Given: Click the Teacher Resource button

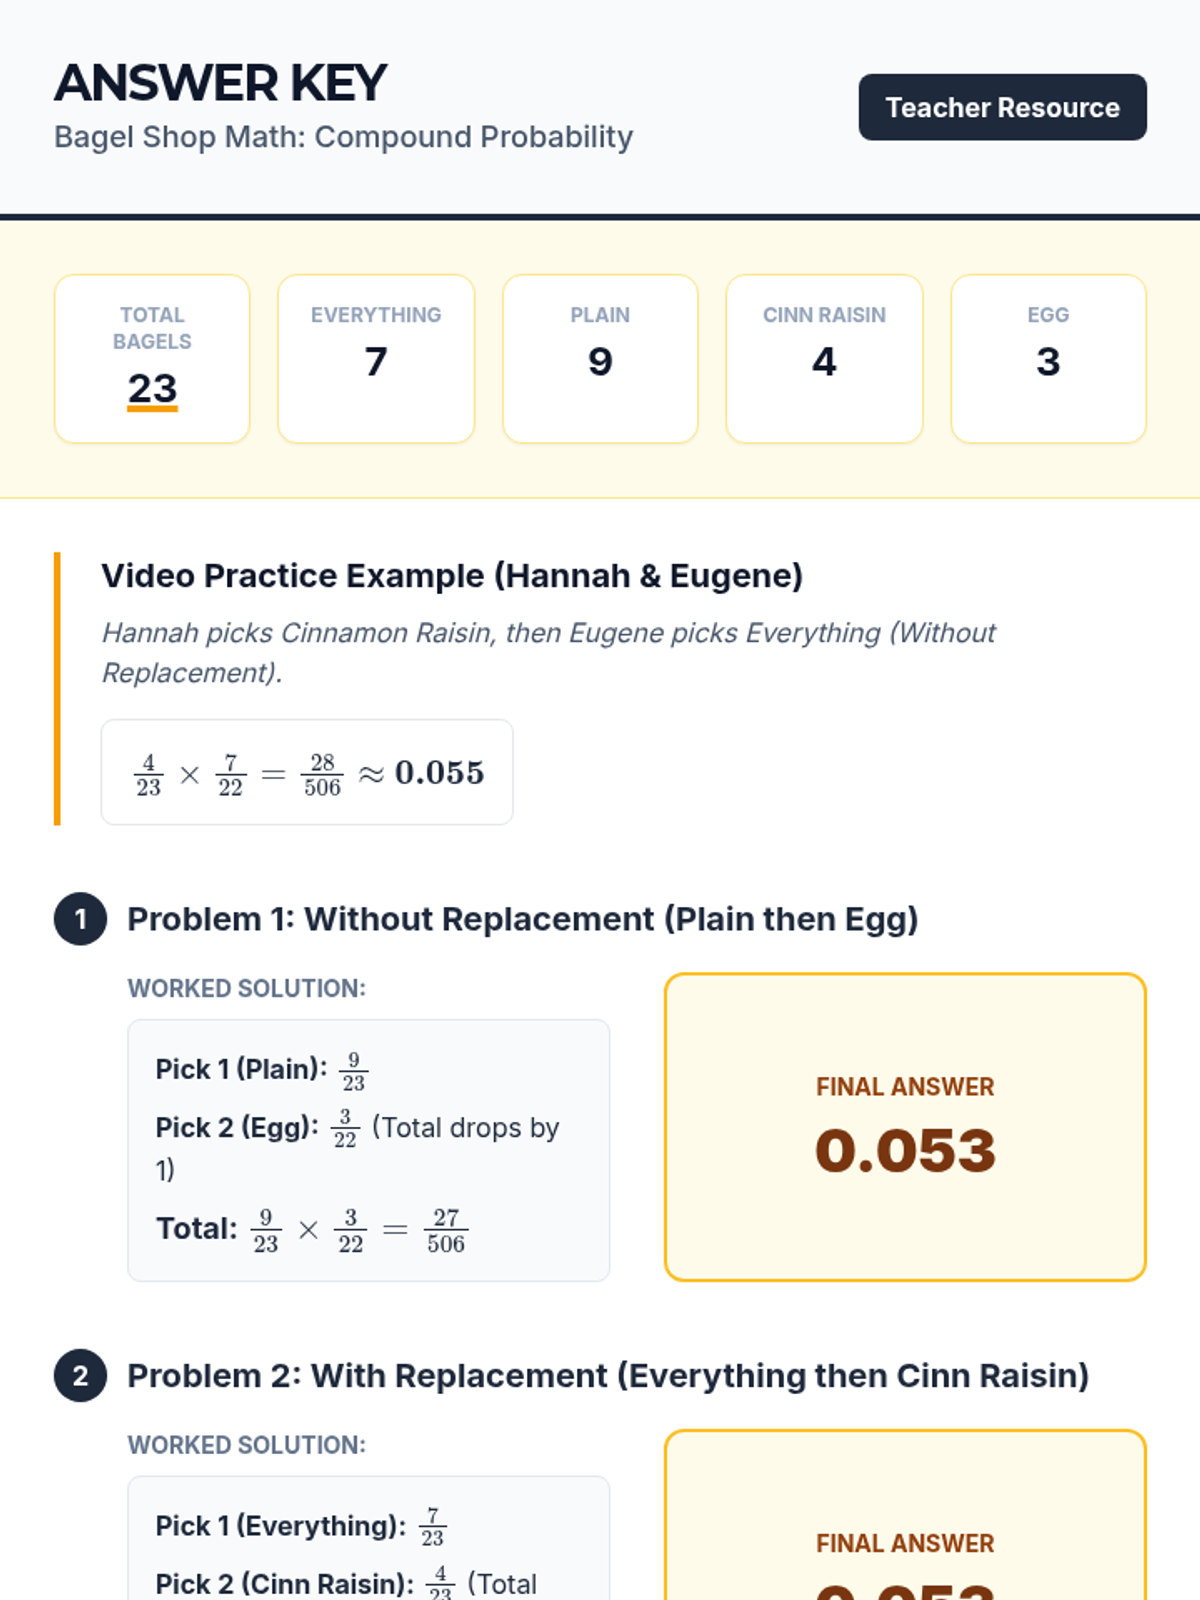Looking at the screenshot, I should (1002, 107).
